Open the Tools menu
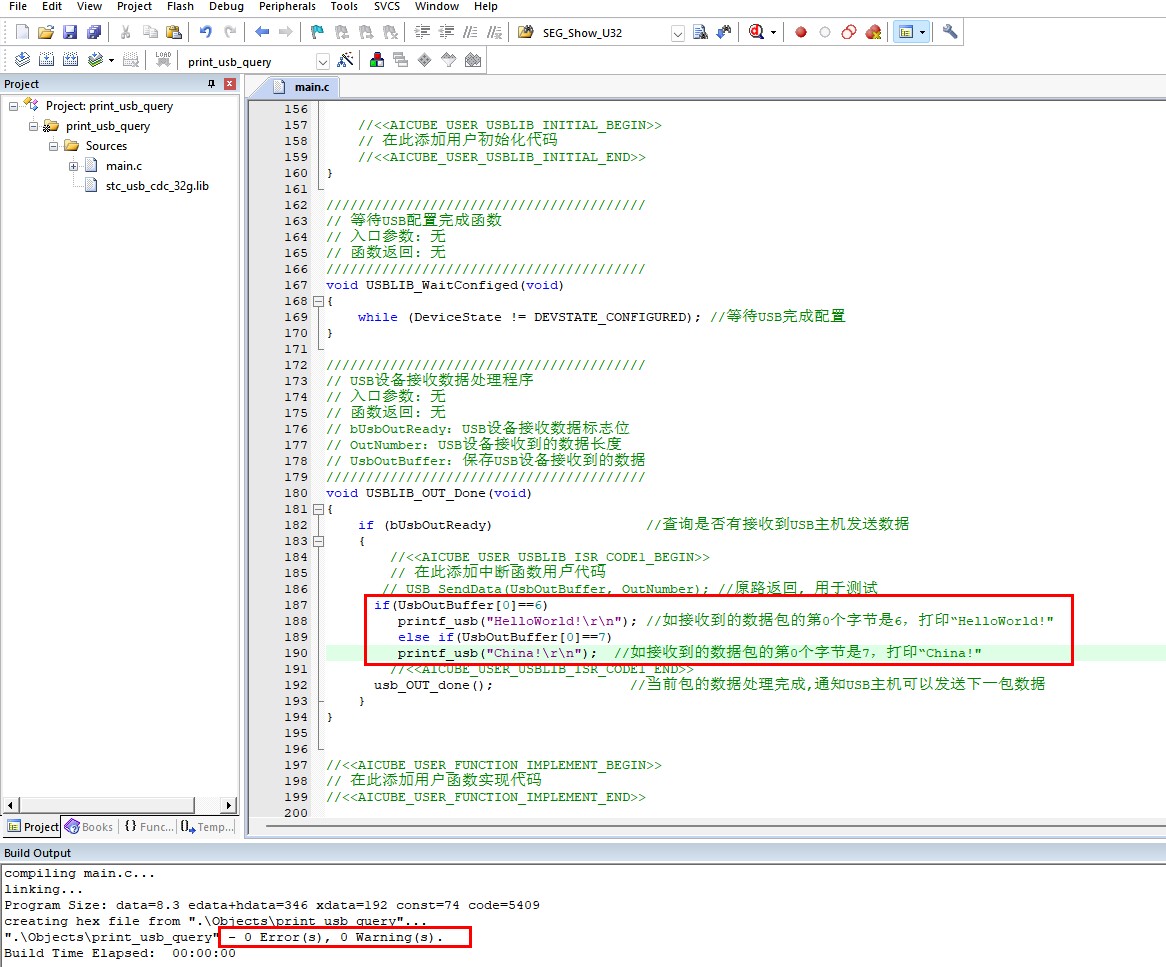 tap(344, 7)
